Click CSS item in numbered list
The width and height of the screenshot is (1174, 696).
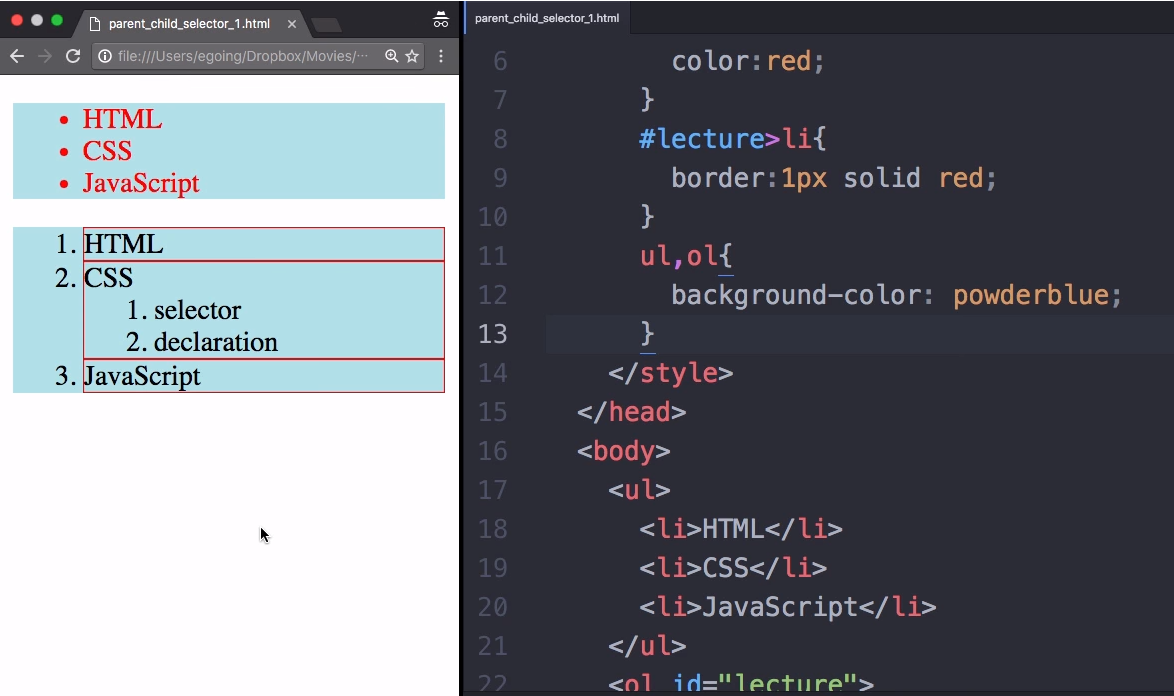109,278
